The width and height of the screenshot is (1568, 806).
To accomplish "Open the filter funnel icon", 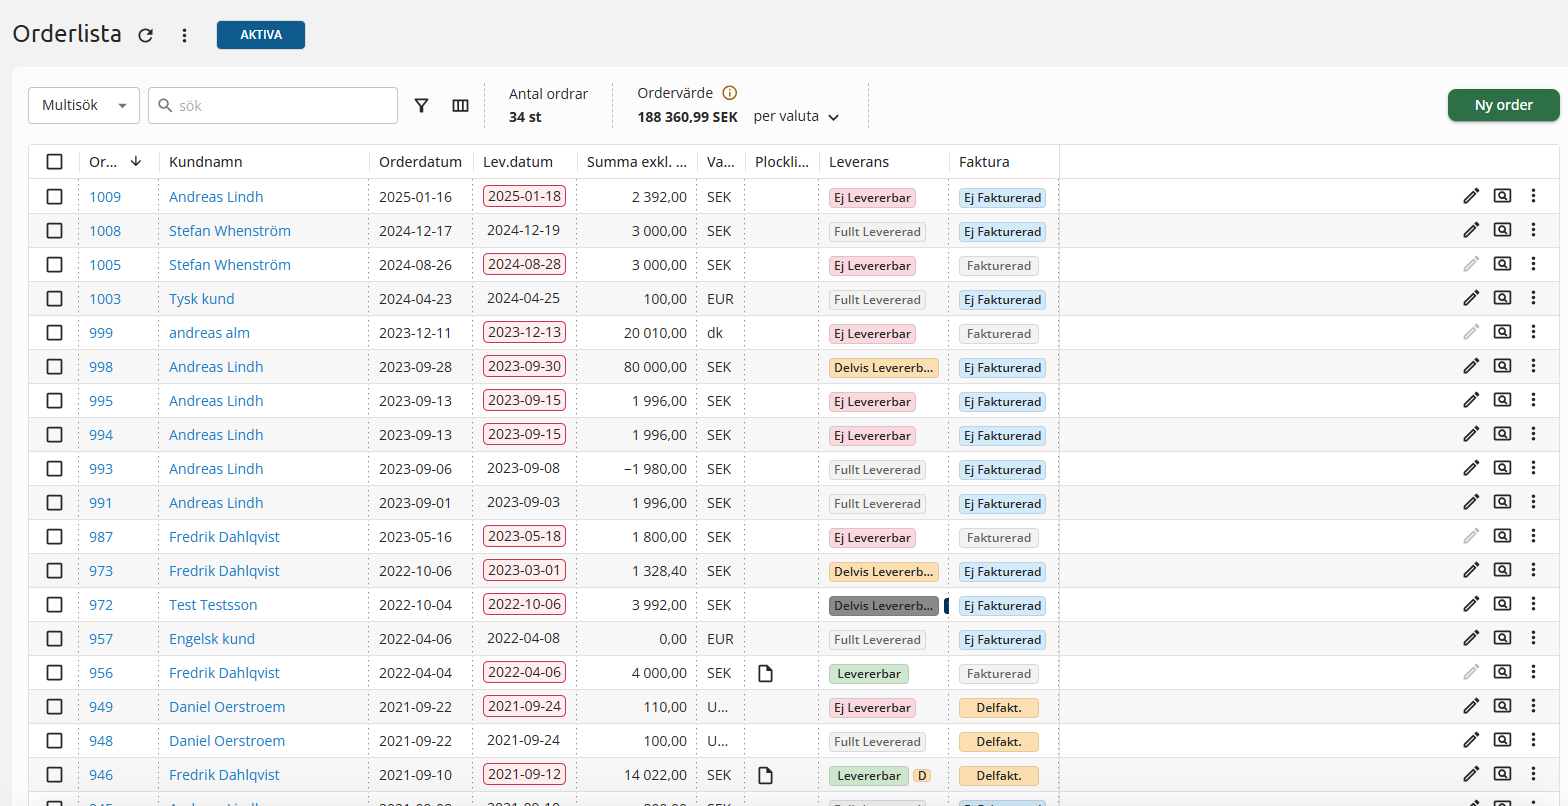I will [x=422, y=105].
